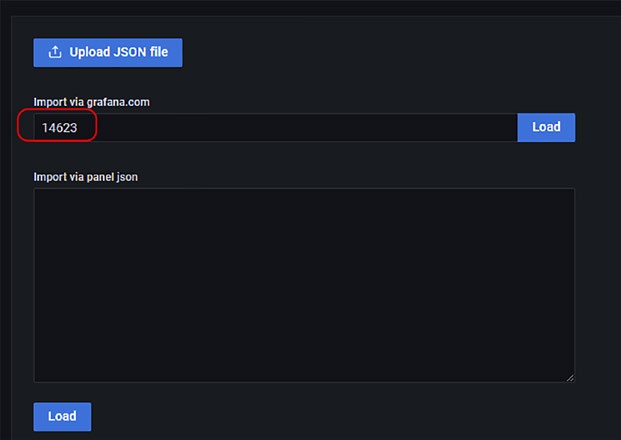Click the 'grafana.com' text in the label
Image resolution: width=621 pixels, height=440 pixels.
pos(118,102)
